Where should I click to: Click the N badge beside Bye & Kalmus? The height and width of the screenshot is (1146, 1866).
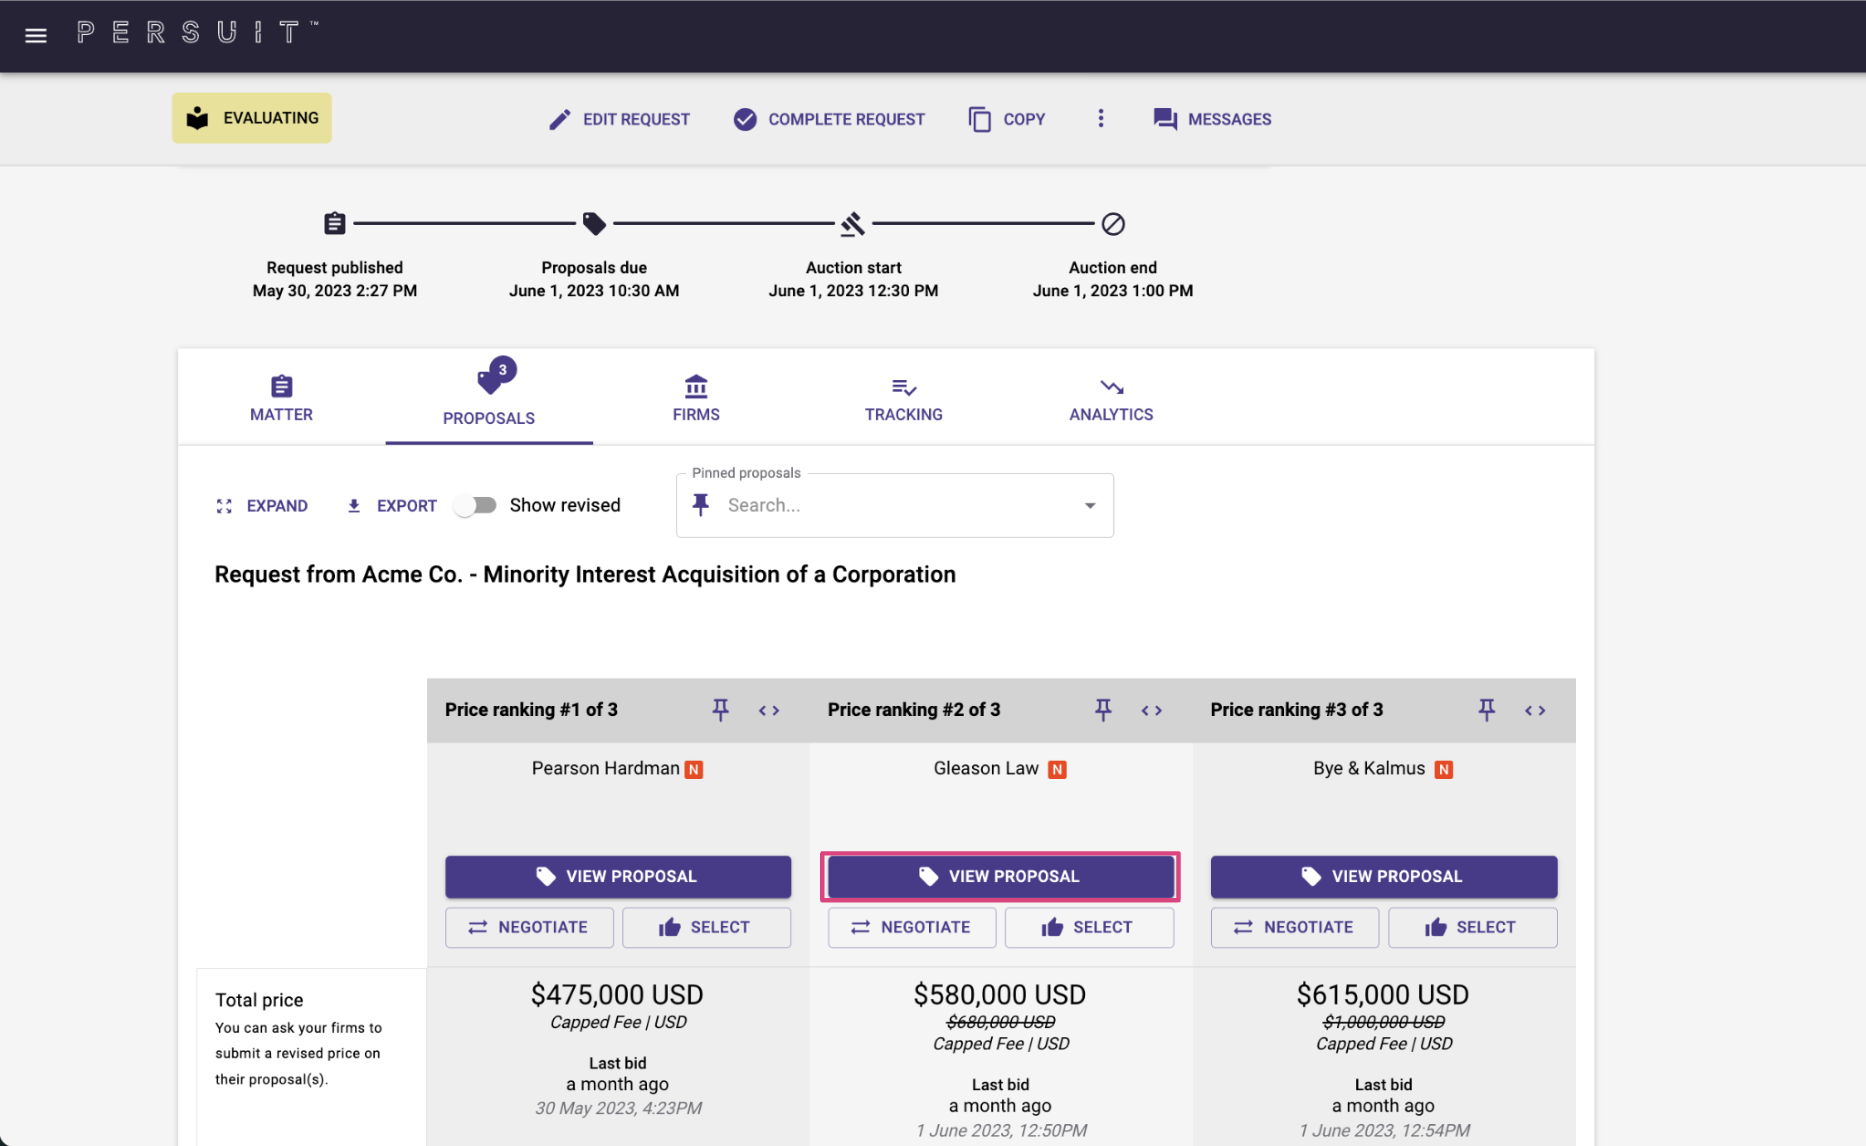[x=1443, y=769]
